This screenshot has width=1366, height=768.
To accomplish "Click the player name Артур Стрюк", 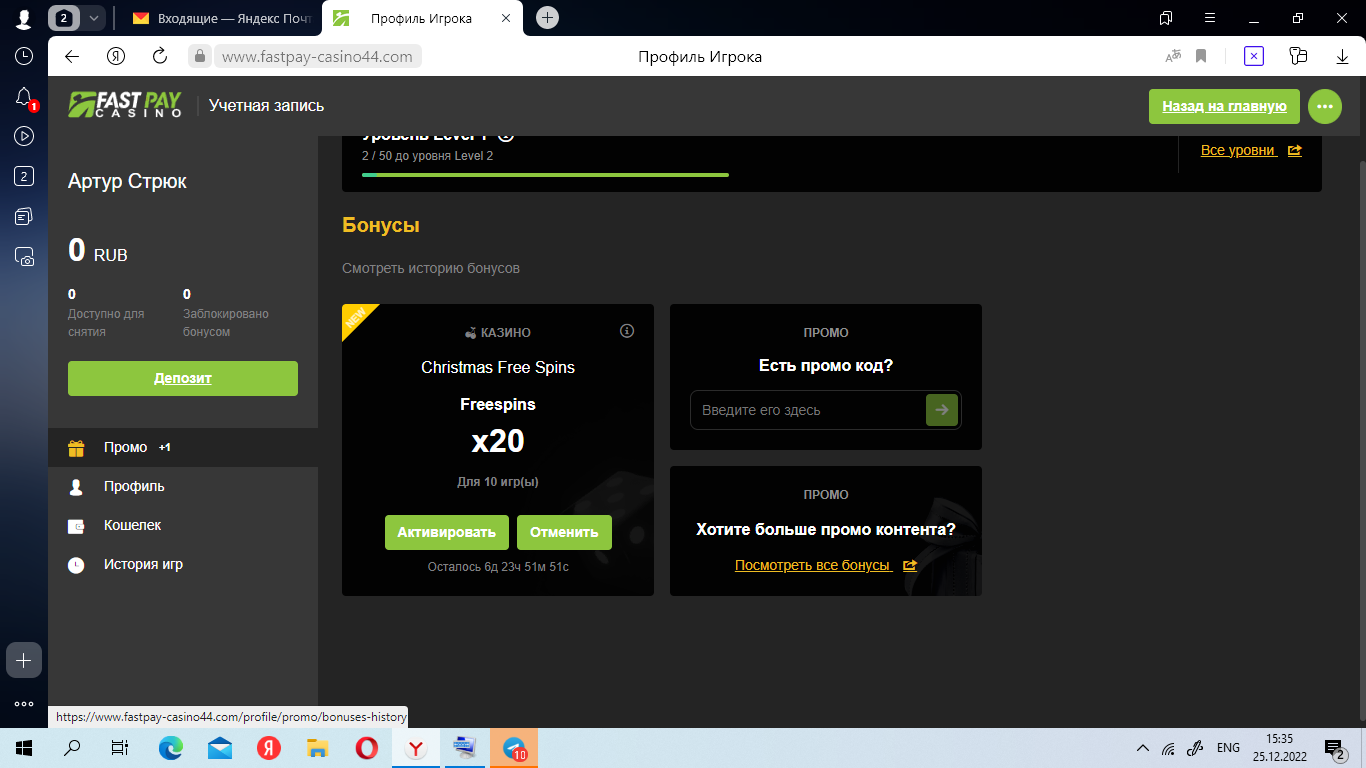I will point(127,182).
